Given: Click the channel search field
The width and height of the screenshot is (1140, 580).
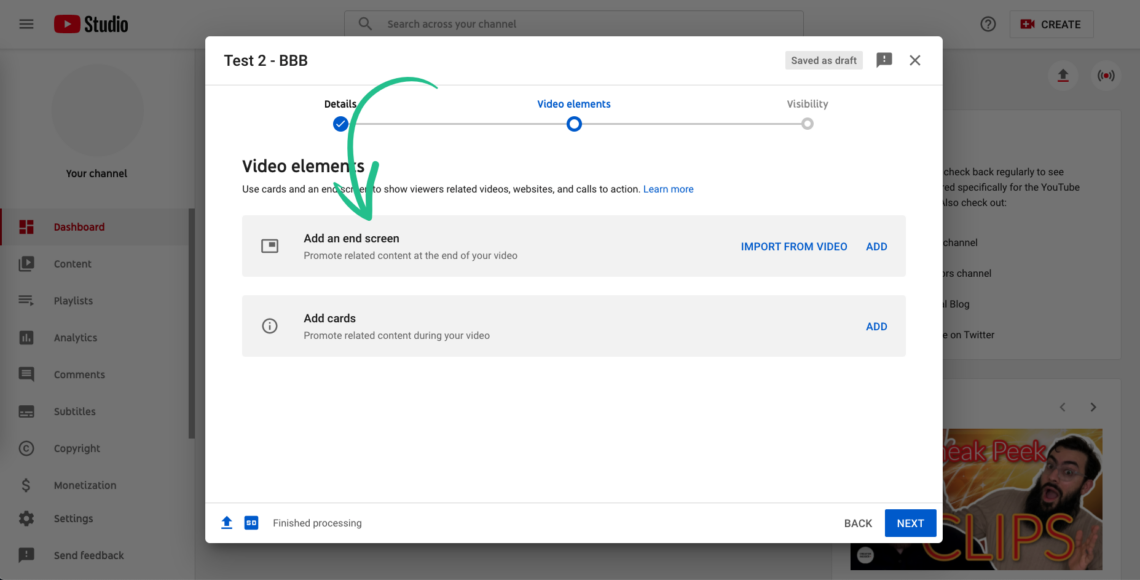Looking at the screenshot, I should click(574, 23).
